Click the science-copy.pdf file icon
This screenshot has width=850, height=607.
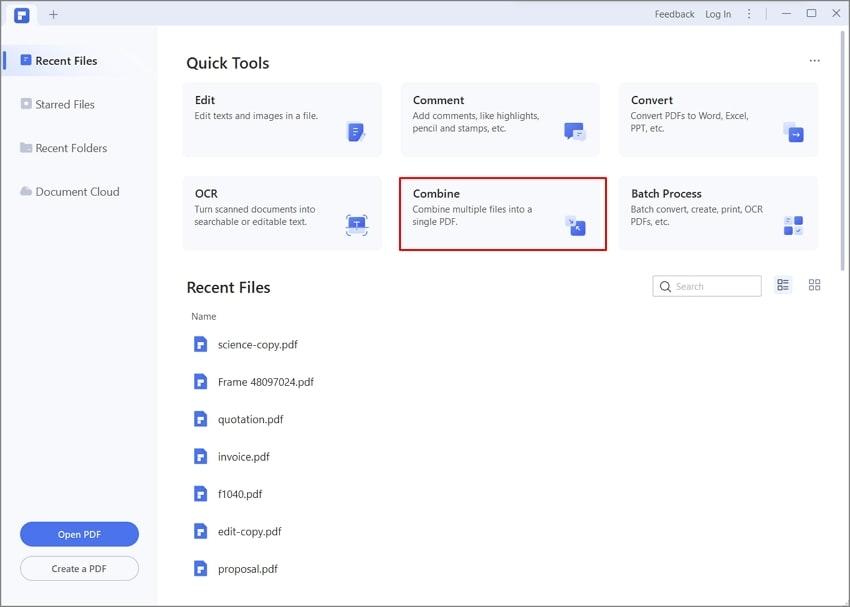pos(201,343)
